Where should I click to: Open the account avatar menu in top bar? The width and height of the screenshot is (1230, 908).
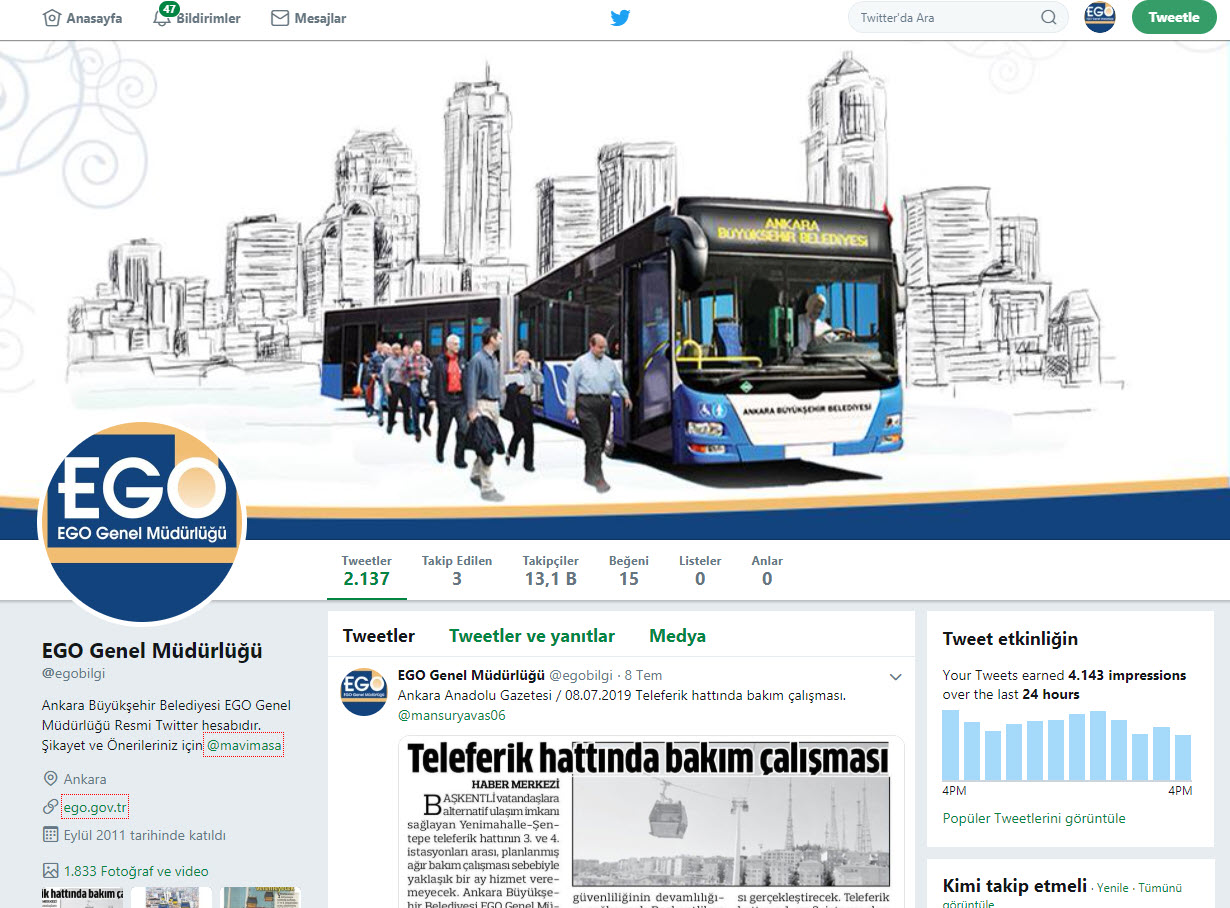pyautogui.click(x=1100, y=17)
